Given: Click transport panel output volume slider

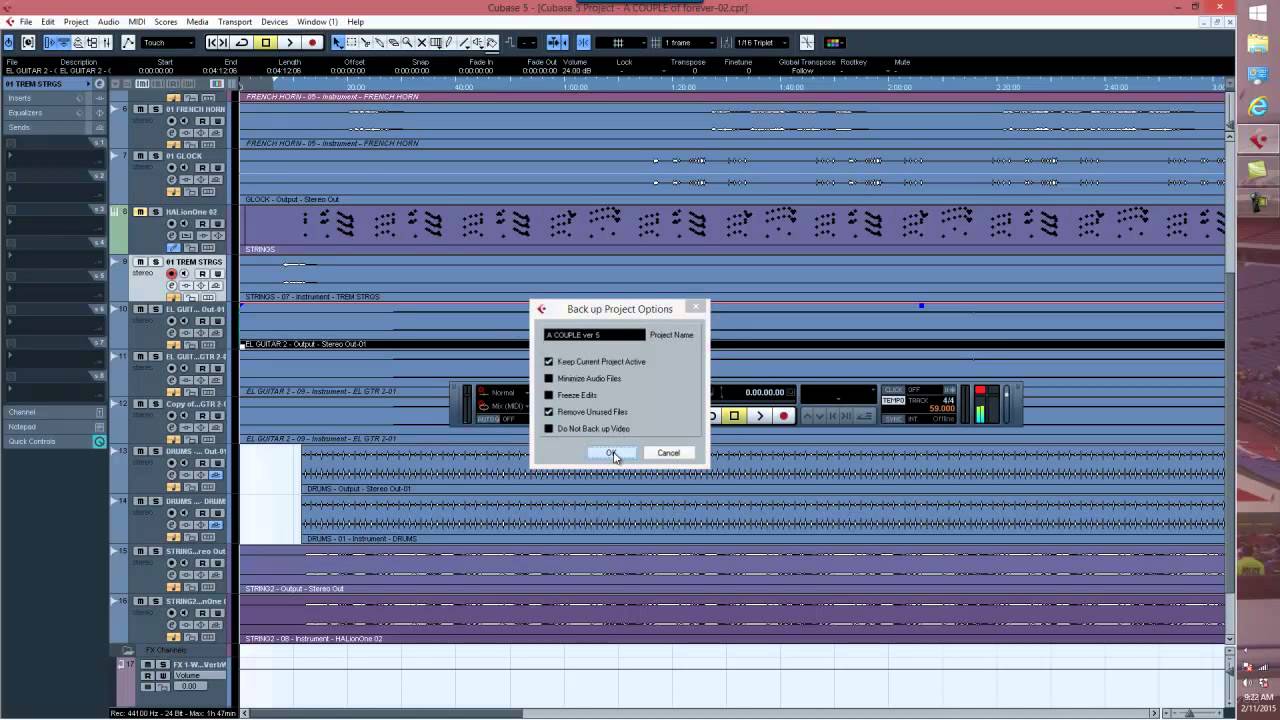Looking at the screenshot, I should click(1006, 403).
